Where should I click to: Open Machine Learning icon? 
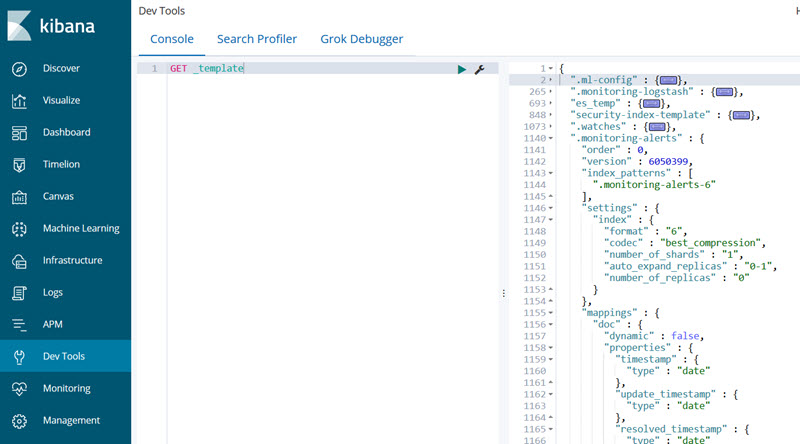pos(19,229)
